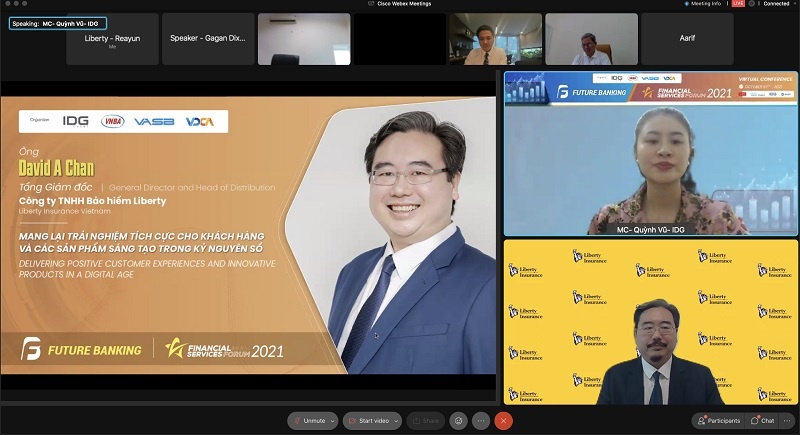Start video from the control bar
This screenshot has width=800, height=435.
pyautogui.click(x=368, y=421)
